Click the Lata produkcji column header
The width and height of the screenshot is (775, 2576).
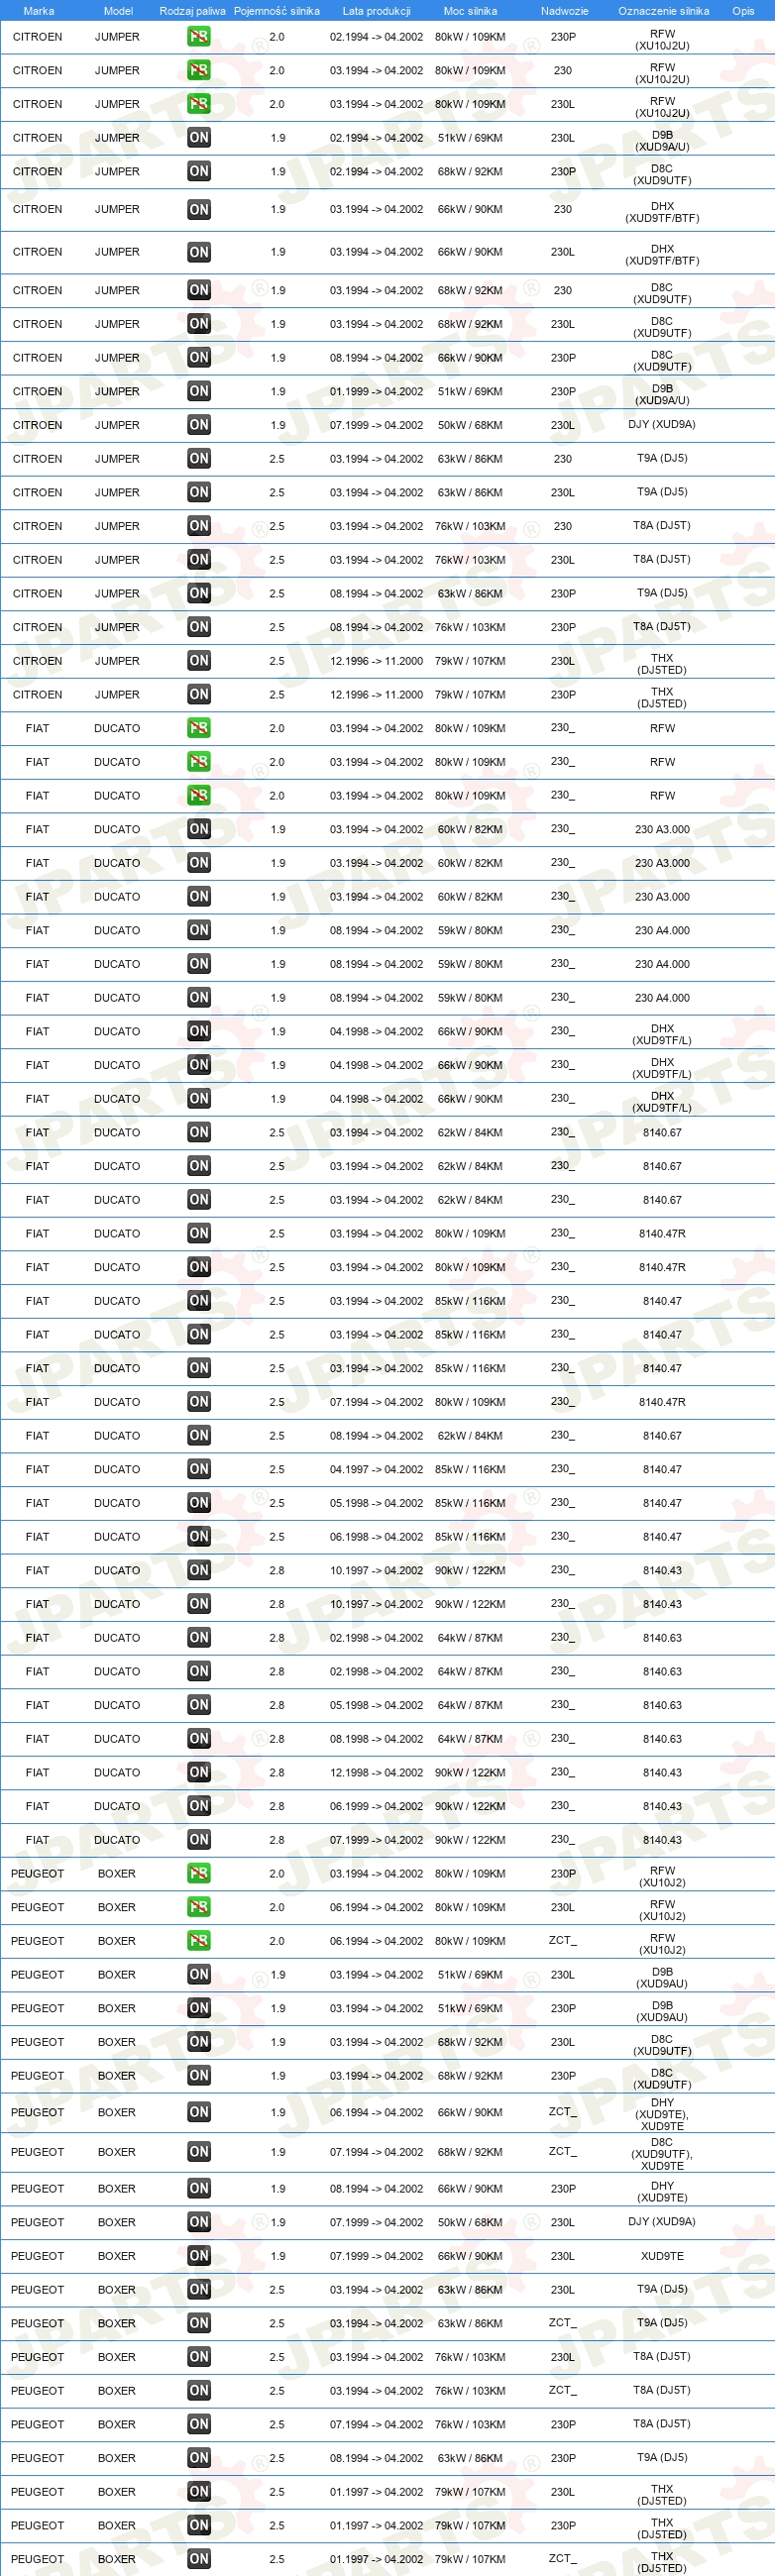click(376, 11)
